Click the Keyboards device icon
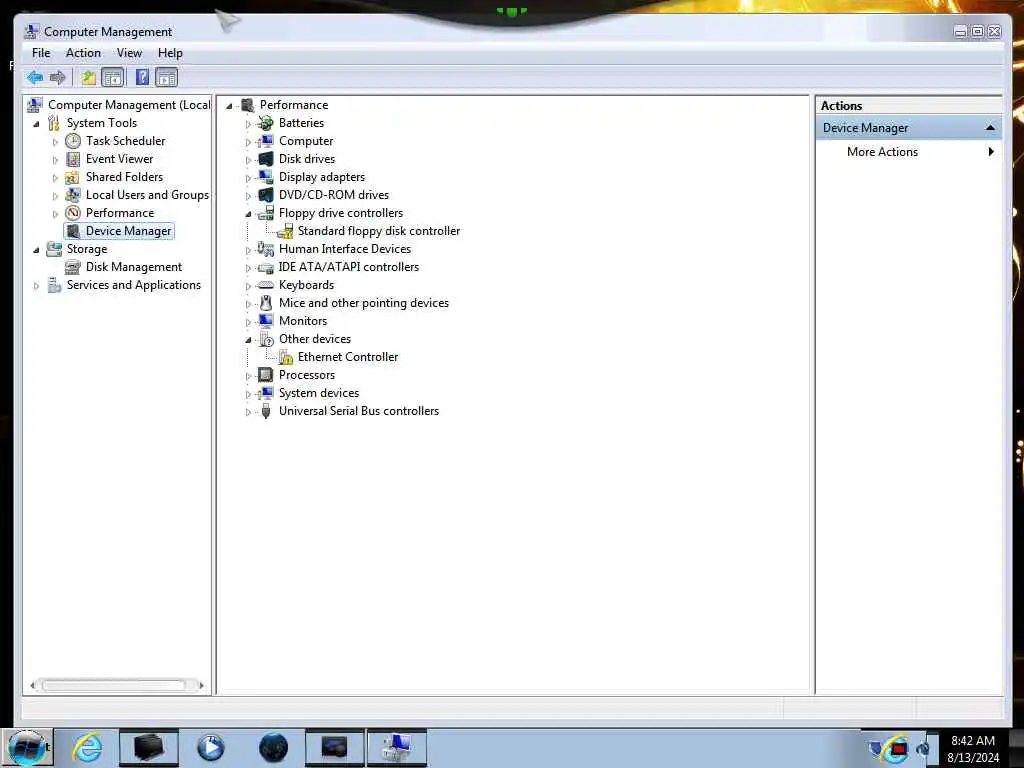The height and width of the screenshot is (768, 1024). (265, 285)
